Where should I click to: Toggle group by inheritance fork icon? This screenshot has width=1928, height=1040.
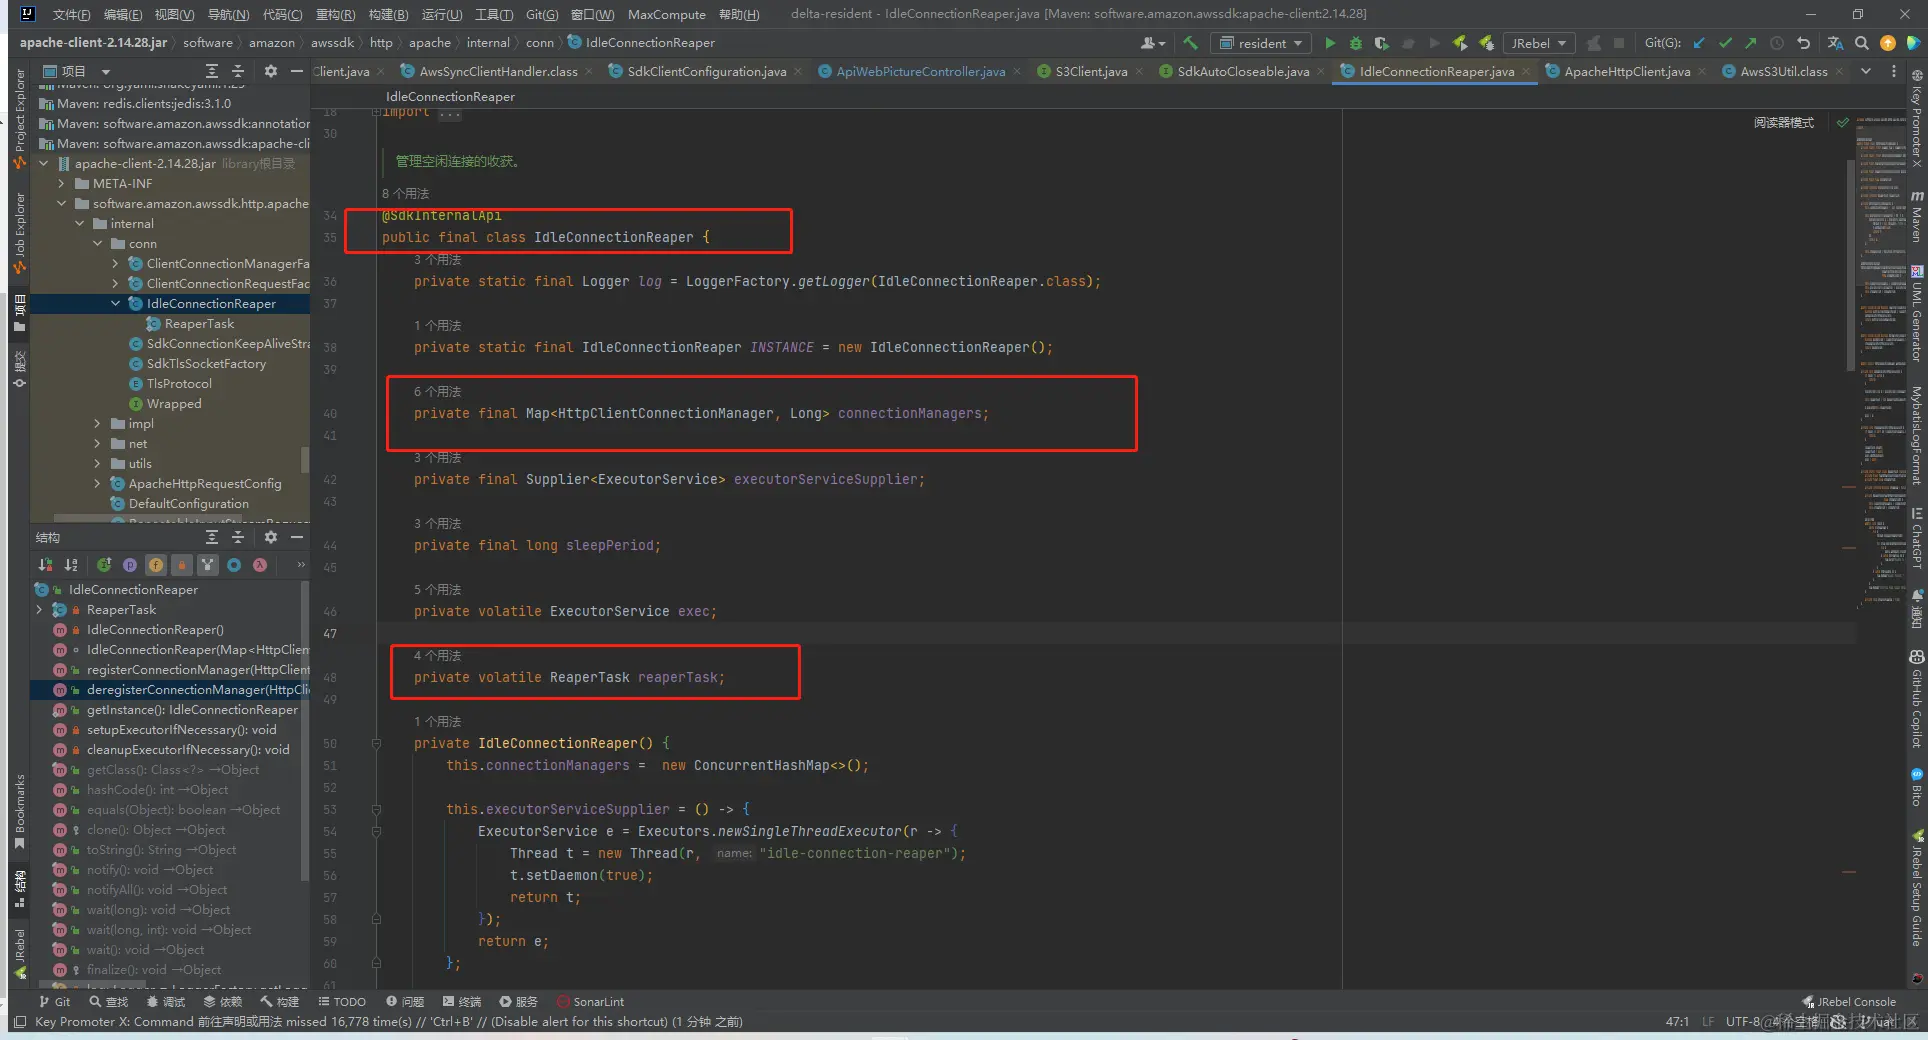pyautogui.click(x=207, y=565)
